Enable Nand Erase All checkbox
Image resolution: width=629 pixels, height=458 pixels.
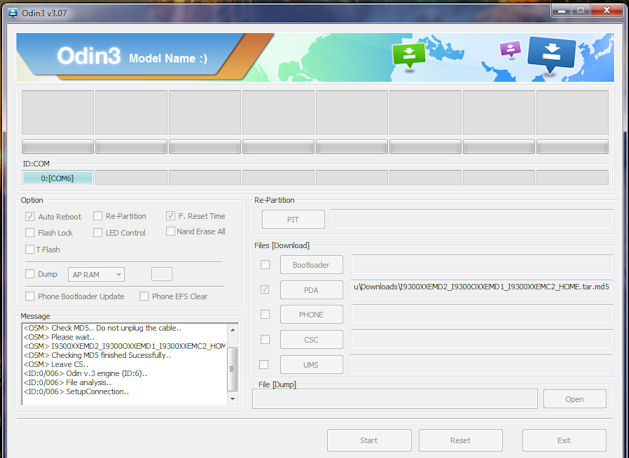(x=170, y=231)
